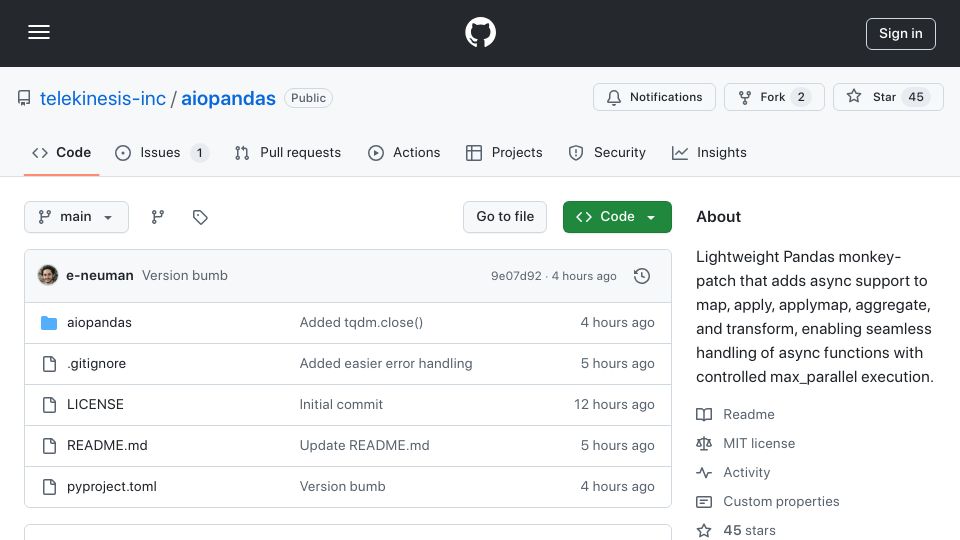Click the Notifications bell button
Viewport: 960px width, 540px height.
654,97
